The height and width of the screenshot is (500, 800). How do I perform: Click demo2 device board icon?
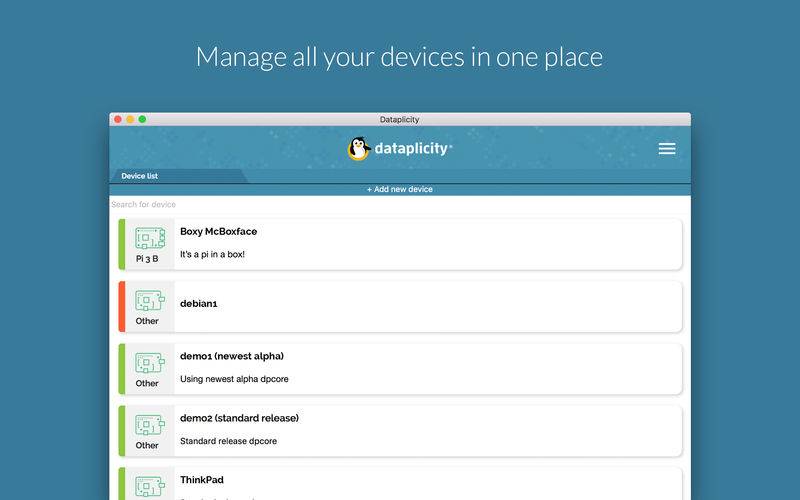(x=150, y=426)
